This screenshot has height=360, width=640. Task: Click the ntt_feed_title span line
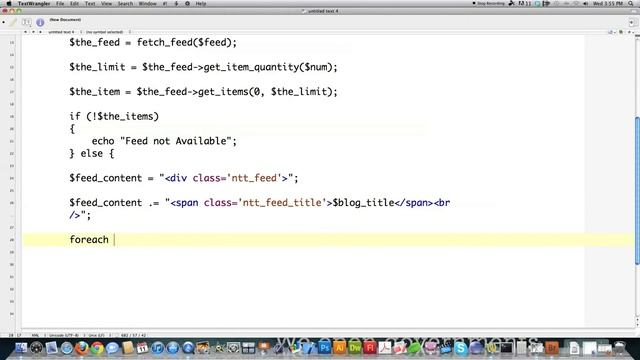pyautogui.click(x=260, y=209)
